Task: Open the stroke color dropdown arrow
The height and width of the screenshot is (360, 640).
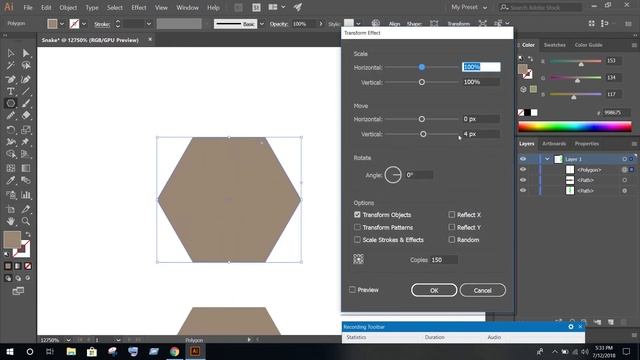Action: (x=84, y=24)
